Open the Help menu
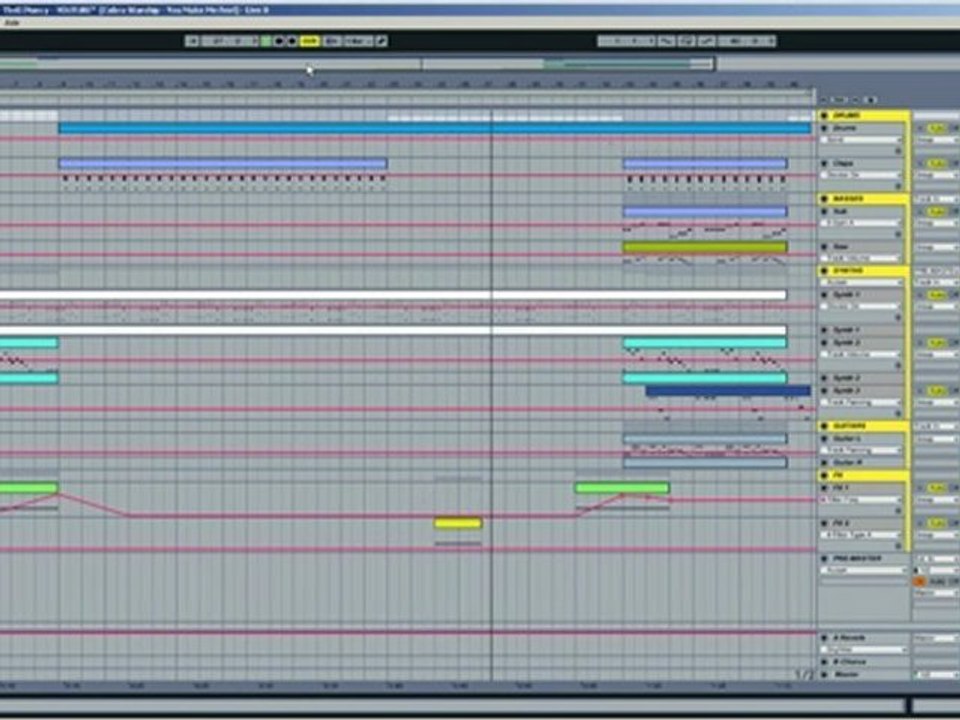This screenshot has width=960, height=720. pos(11,23)
